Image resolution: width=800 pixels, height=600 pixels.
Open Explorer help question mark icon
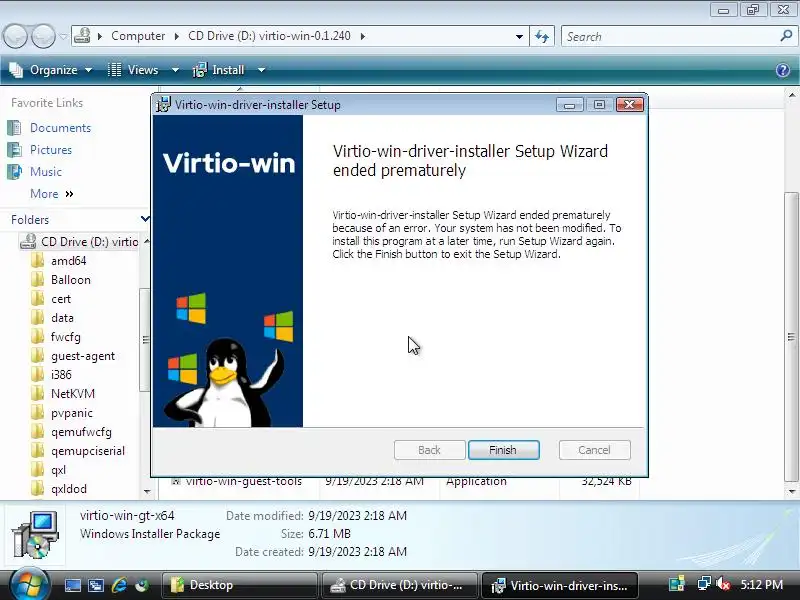pos(783,70)
